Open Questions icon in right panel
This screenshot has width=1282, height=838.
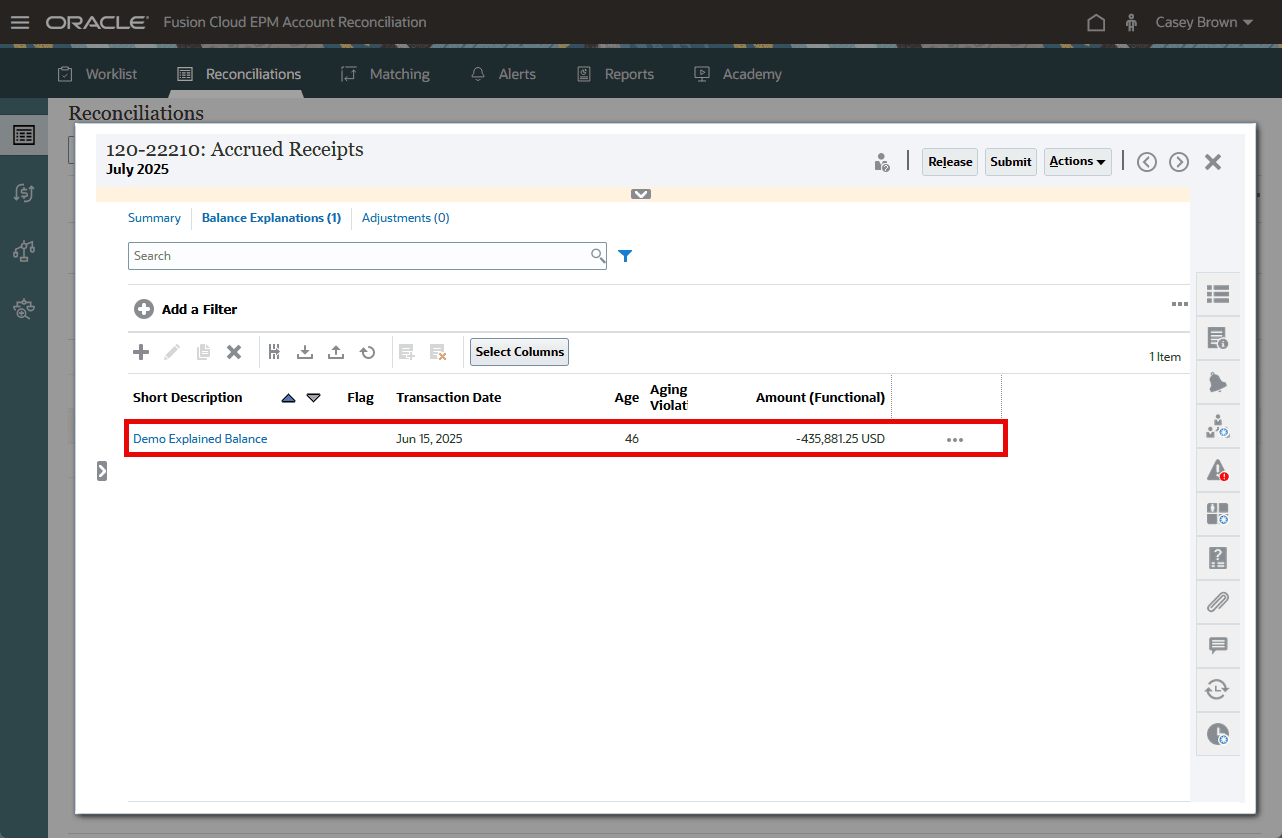point(1218,558)
